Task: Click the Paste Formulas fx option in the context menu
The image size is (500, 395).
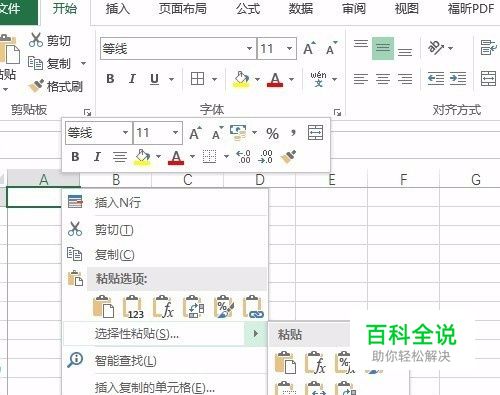Action: coord(163,307)
